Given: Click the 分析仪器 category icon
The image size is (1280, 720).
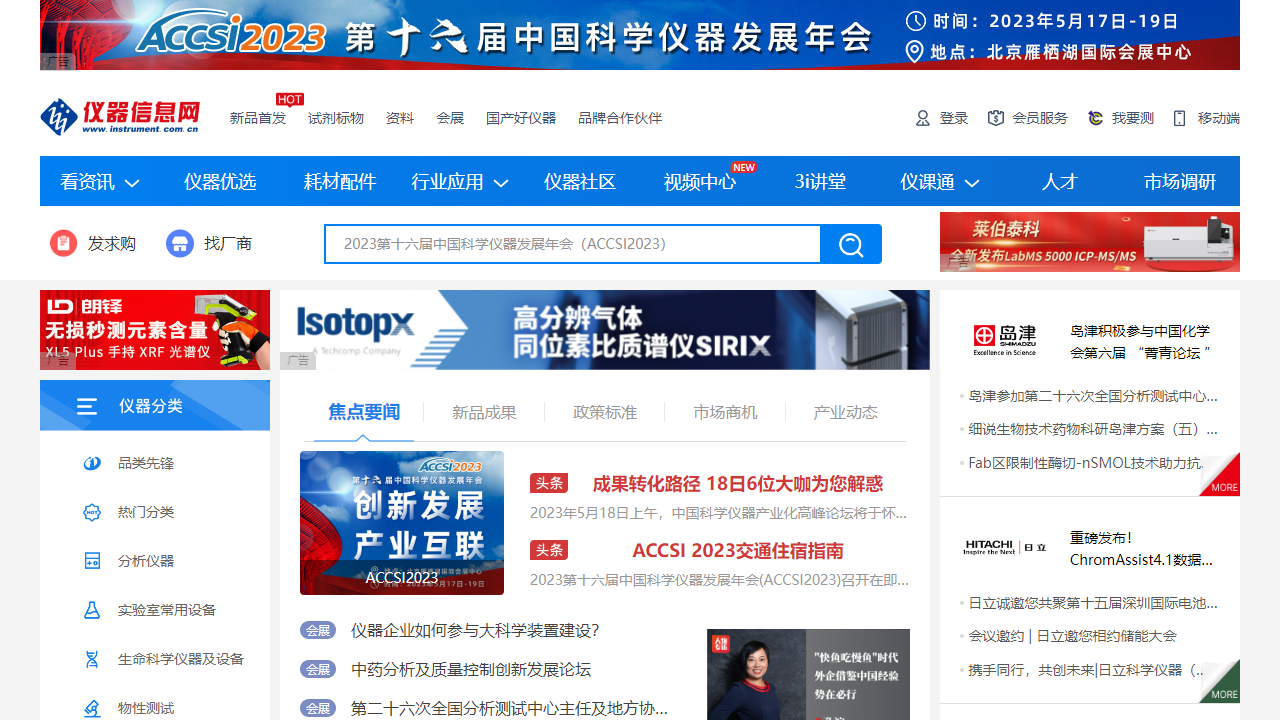Looking at the screenshot, I should coord(92,561).
